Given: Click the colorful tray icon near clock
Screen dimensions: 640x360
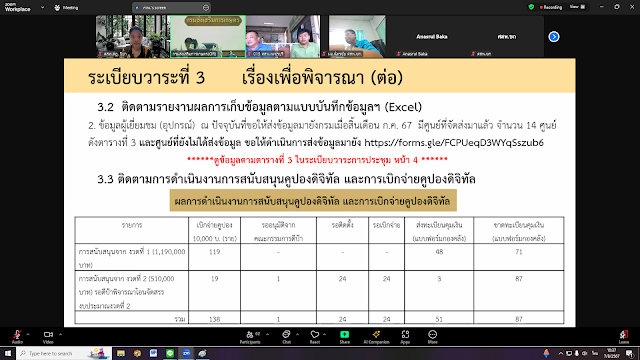Looking at the screenshot, I should click(x=546, y=353).
